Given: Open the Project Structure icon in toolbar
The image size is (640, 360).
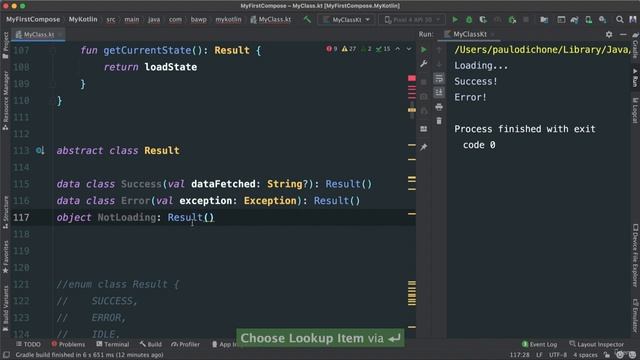Looking at the screenshot, I should tap(544, 19).
